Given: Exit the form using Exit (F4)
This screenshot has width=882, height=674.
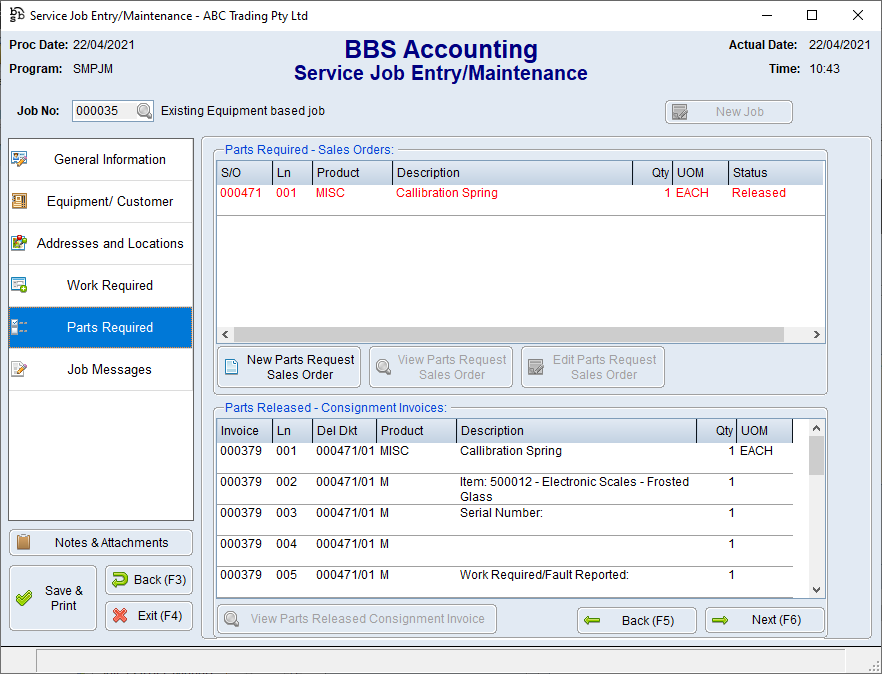Looking at the screenshot, I should click(149, 616).
